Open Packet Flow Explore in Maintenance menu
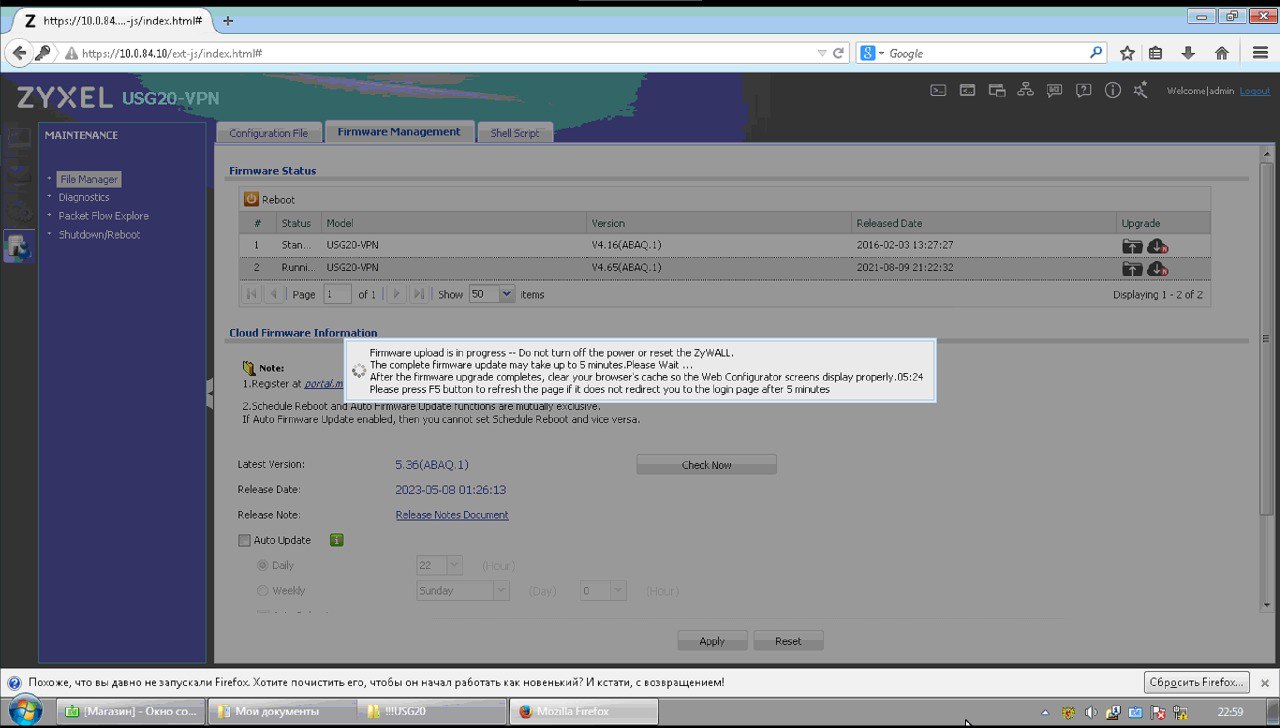This screenshot has width=1280, height=728. 103,216
